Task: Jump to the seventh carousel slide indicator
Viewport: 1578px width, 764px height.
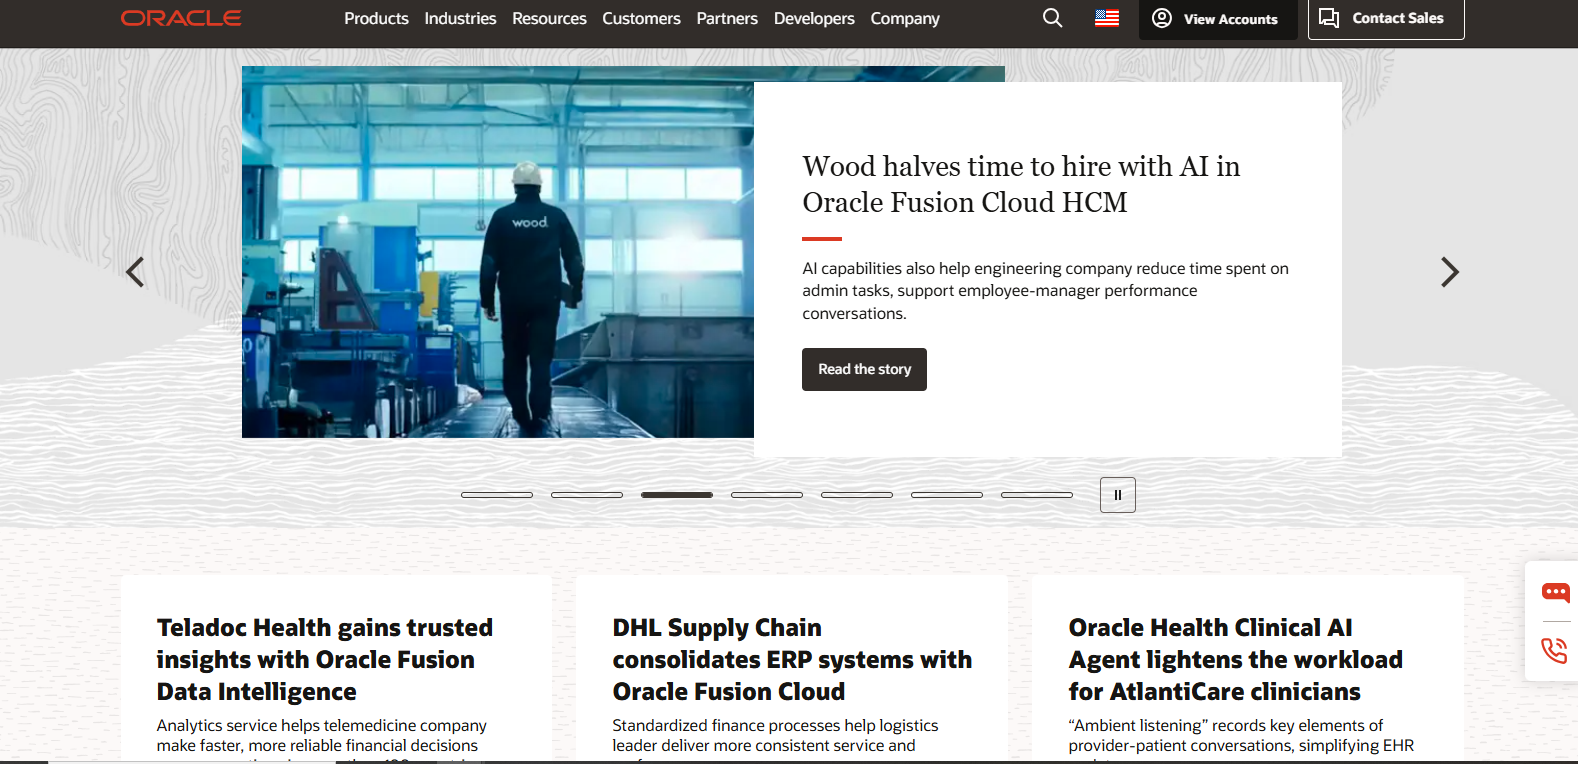Action: (1037, 495)
